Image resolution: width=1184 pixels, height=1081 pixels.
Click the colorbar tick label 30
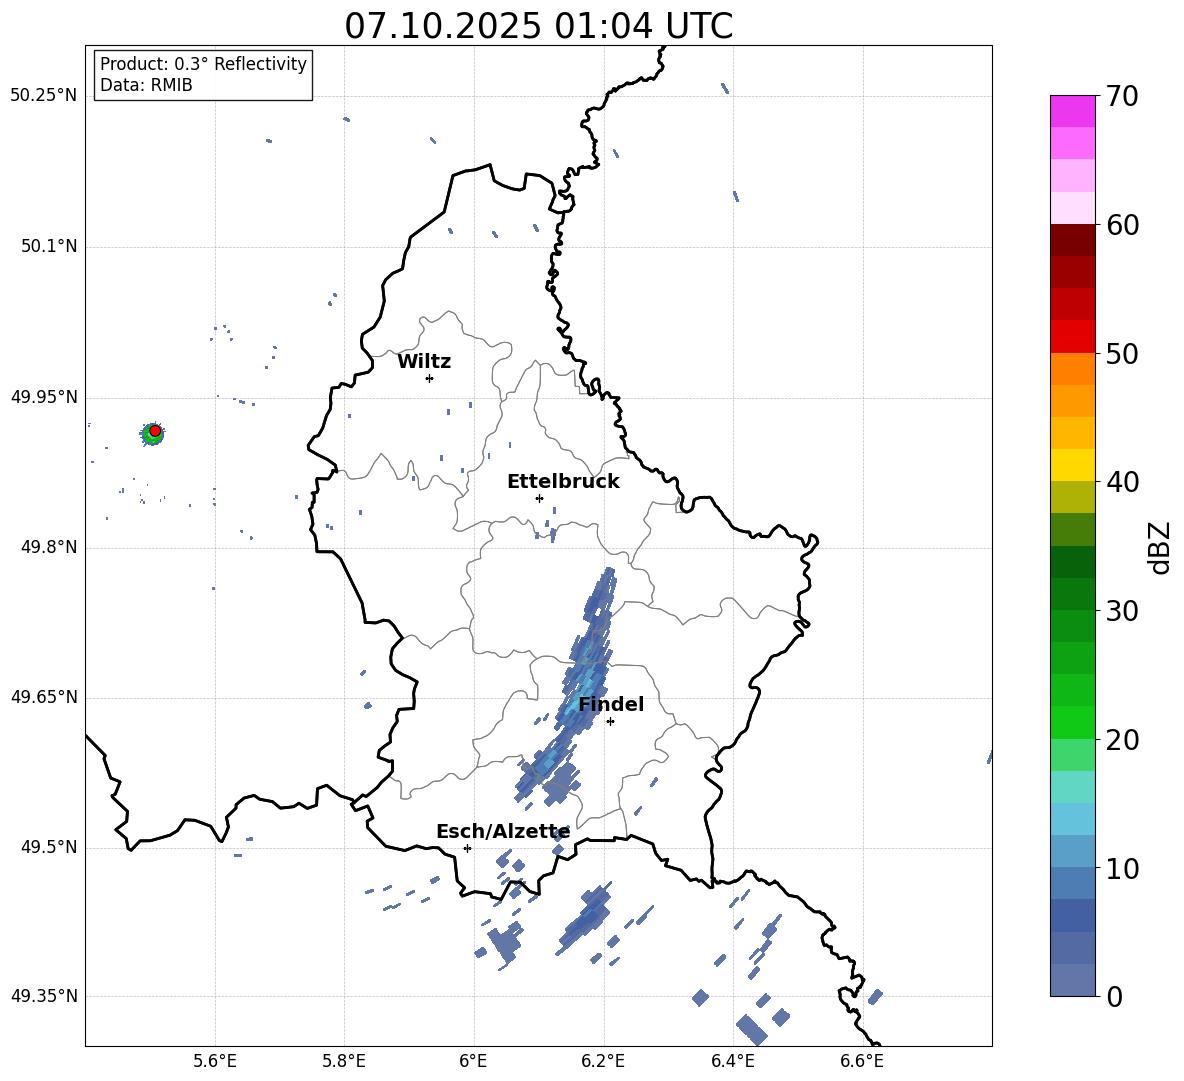pyautogui.click(x=1122, y=611)
